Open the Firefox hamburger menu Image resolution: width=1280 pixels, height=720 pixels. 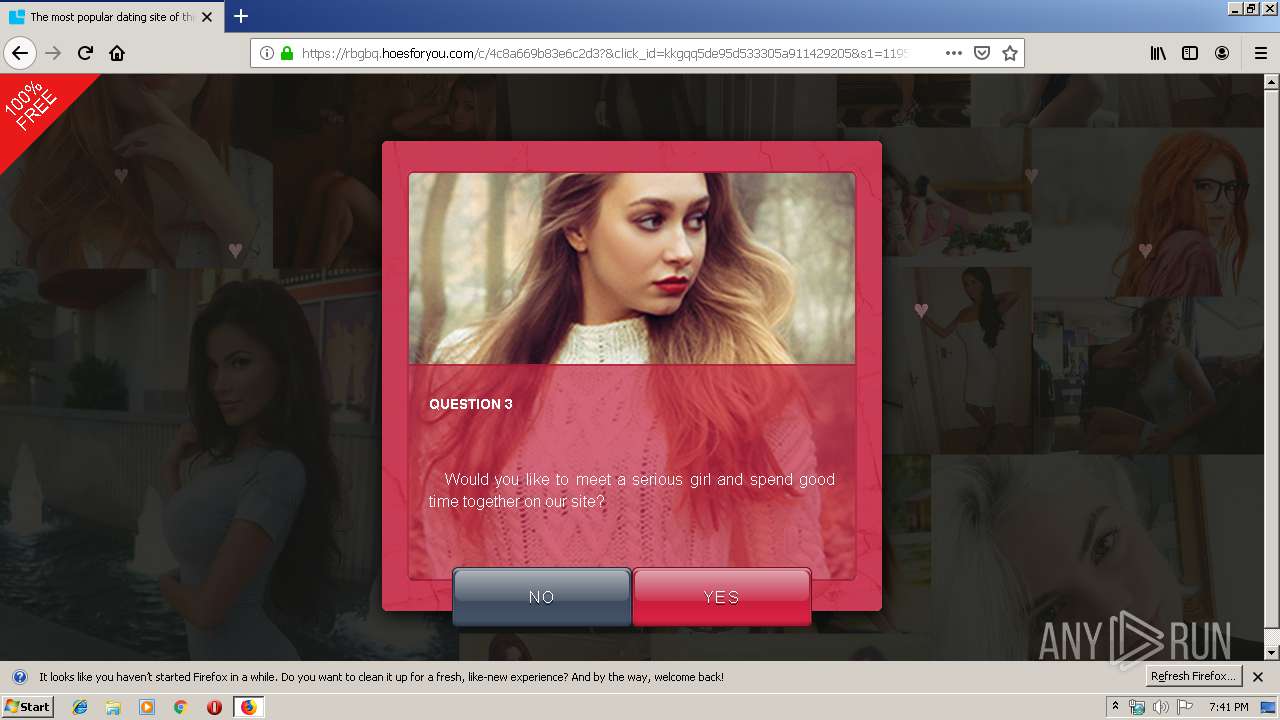1261,53
